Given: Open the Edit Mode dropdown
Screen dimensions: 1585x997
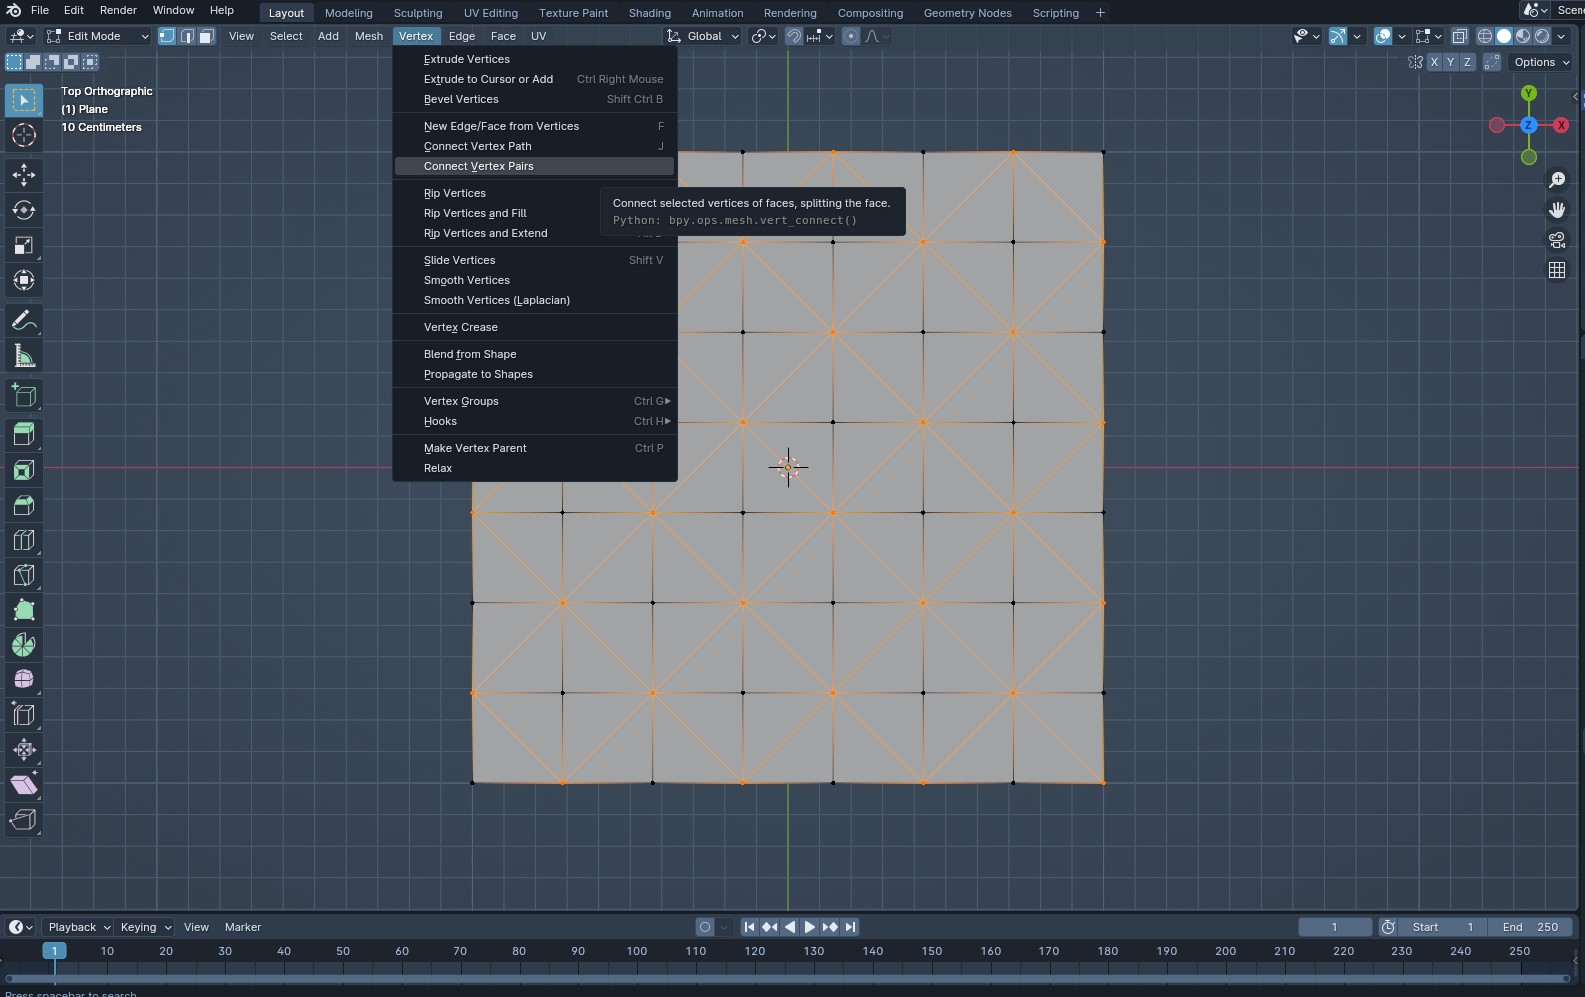Looking at the screenshot, I should pos(98,36).
